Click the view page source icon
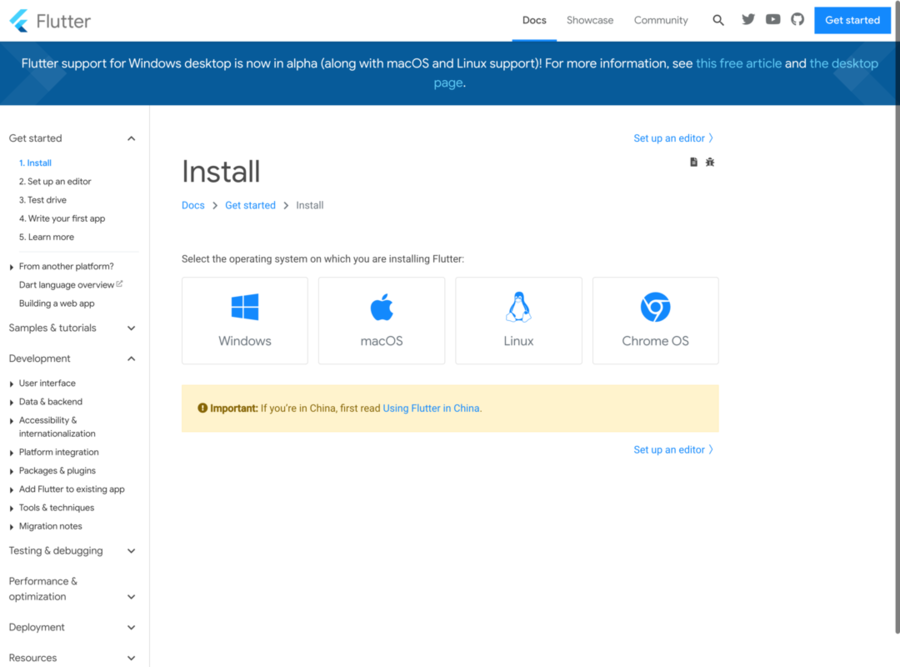This screenshot has width=900, height=667. [x=693, y=162]
